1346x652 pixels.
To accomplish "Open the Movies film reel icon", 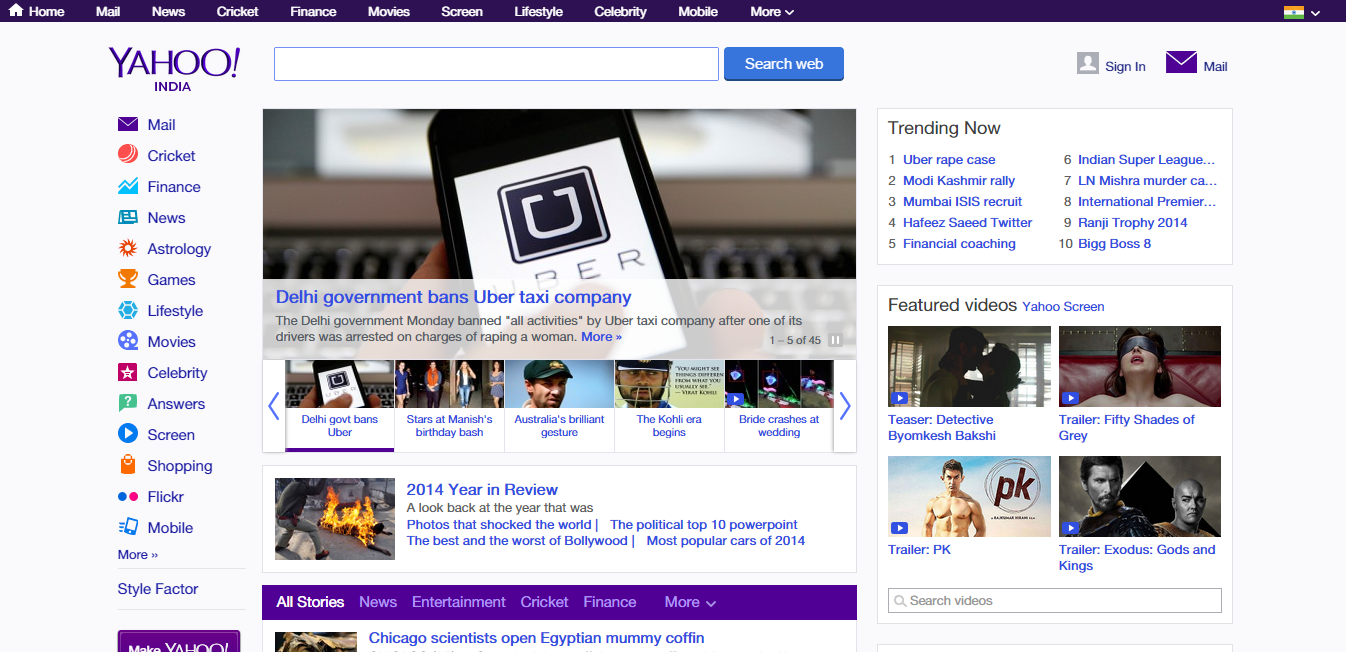I will point(128,341).
